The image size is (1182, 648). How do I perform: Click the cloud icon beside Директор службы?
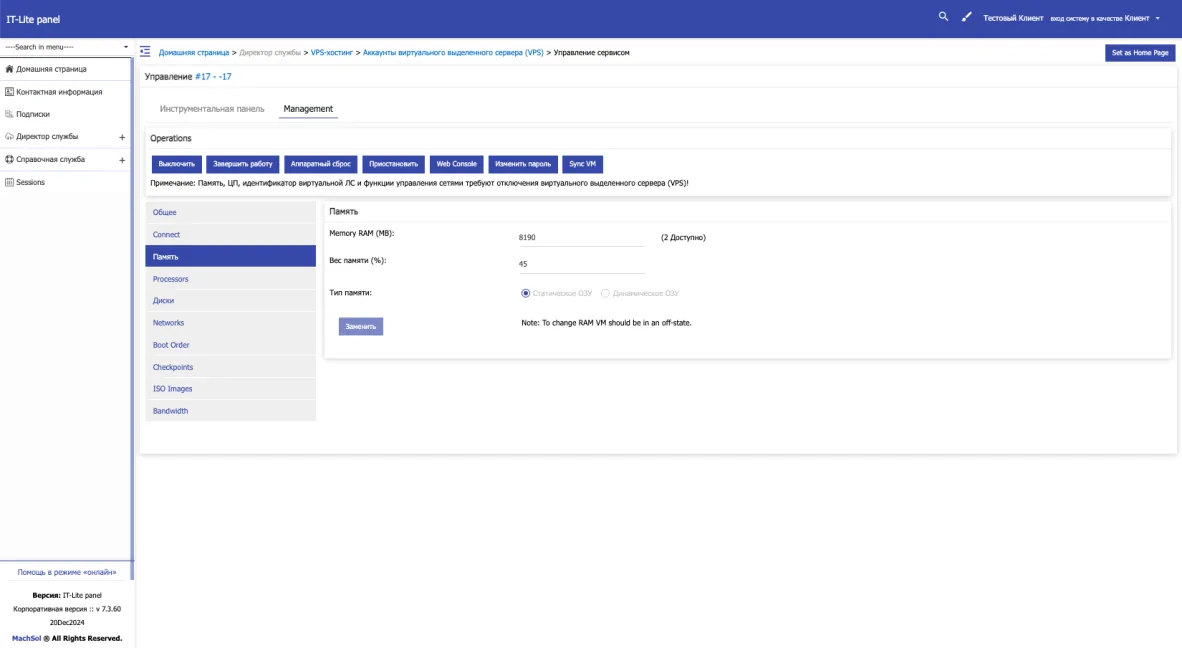[x=9, y=136]
